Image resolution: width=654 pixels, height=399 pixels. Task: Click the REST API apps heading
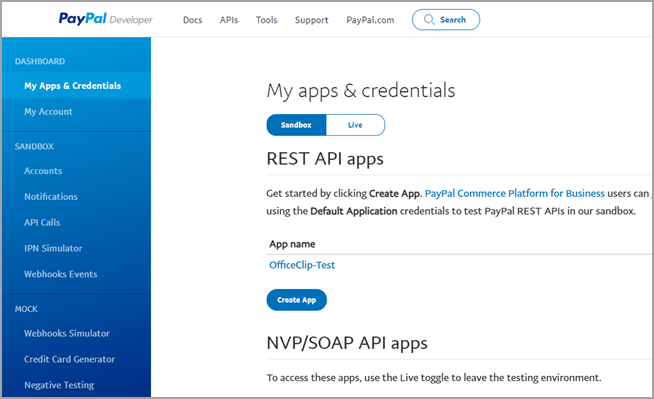click(x=325, y=159)
